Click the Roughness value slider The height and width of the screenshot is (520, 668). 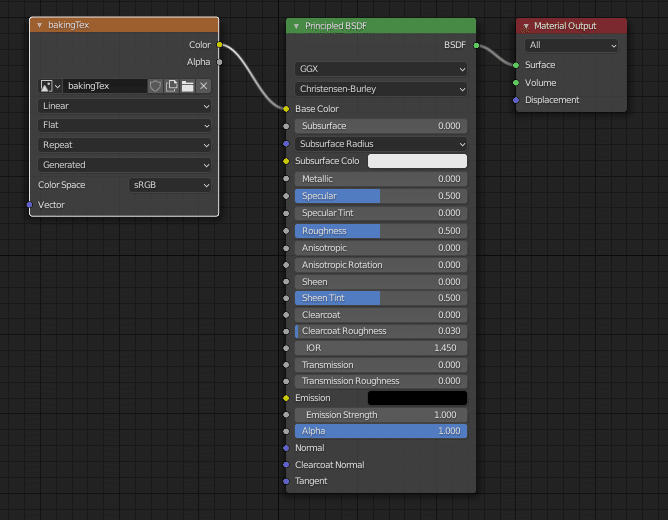point(381,231)
